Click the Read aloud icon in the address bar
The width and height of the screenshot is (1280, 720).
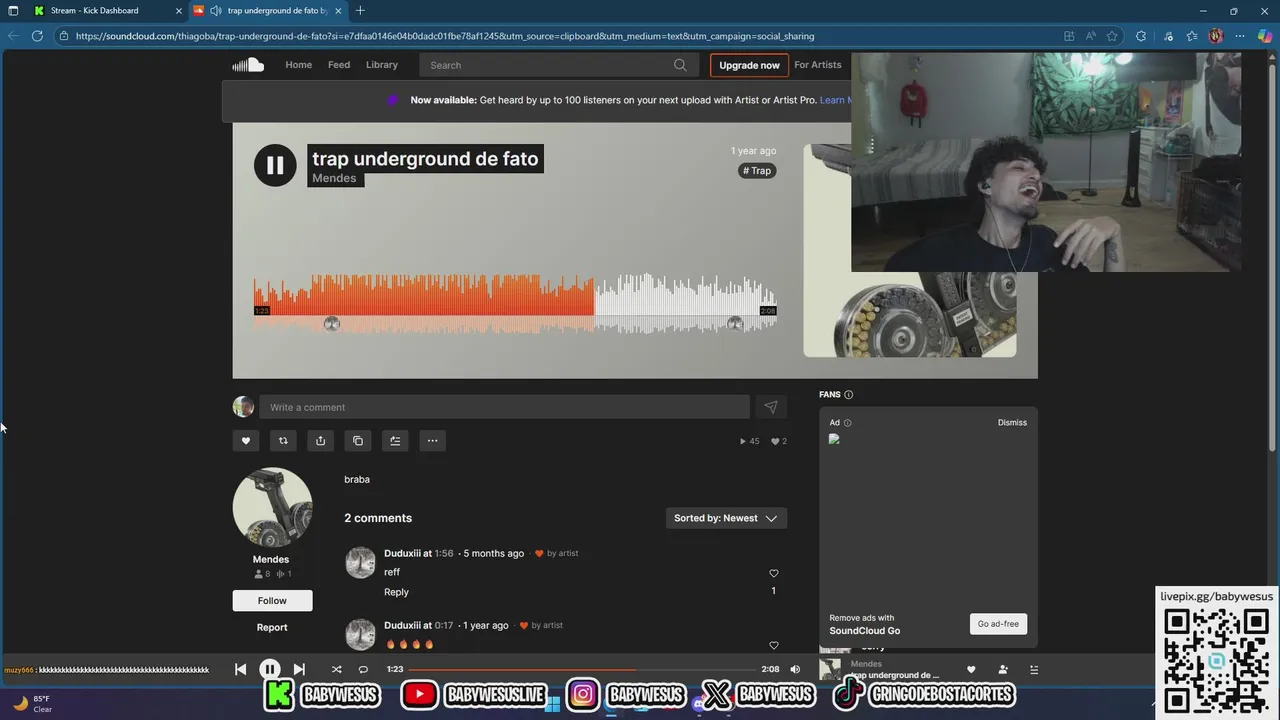pos(1090,36)
